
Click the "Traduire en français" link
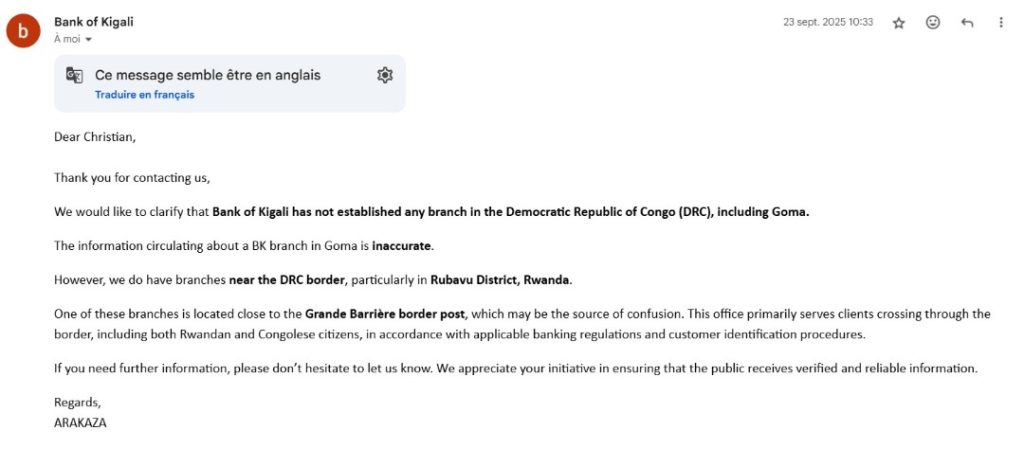[x=144, y=95]
